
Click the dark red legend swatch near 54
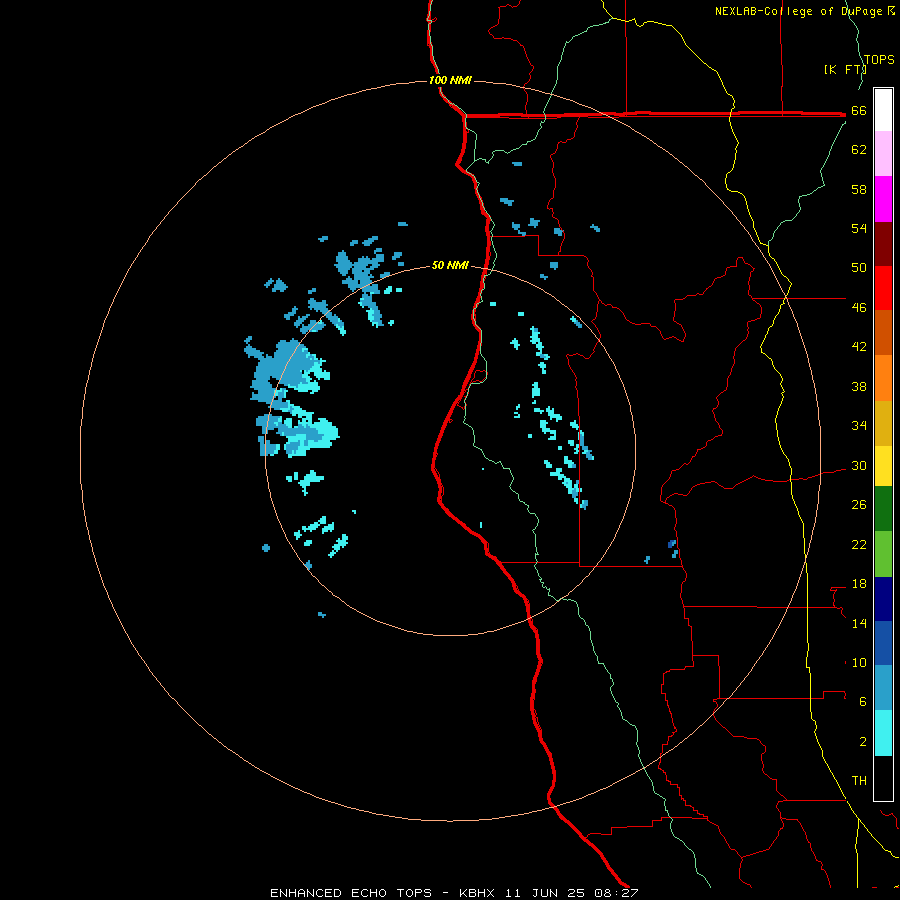coord(883,244)
